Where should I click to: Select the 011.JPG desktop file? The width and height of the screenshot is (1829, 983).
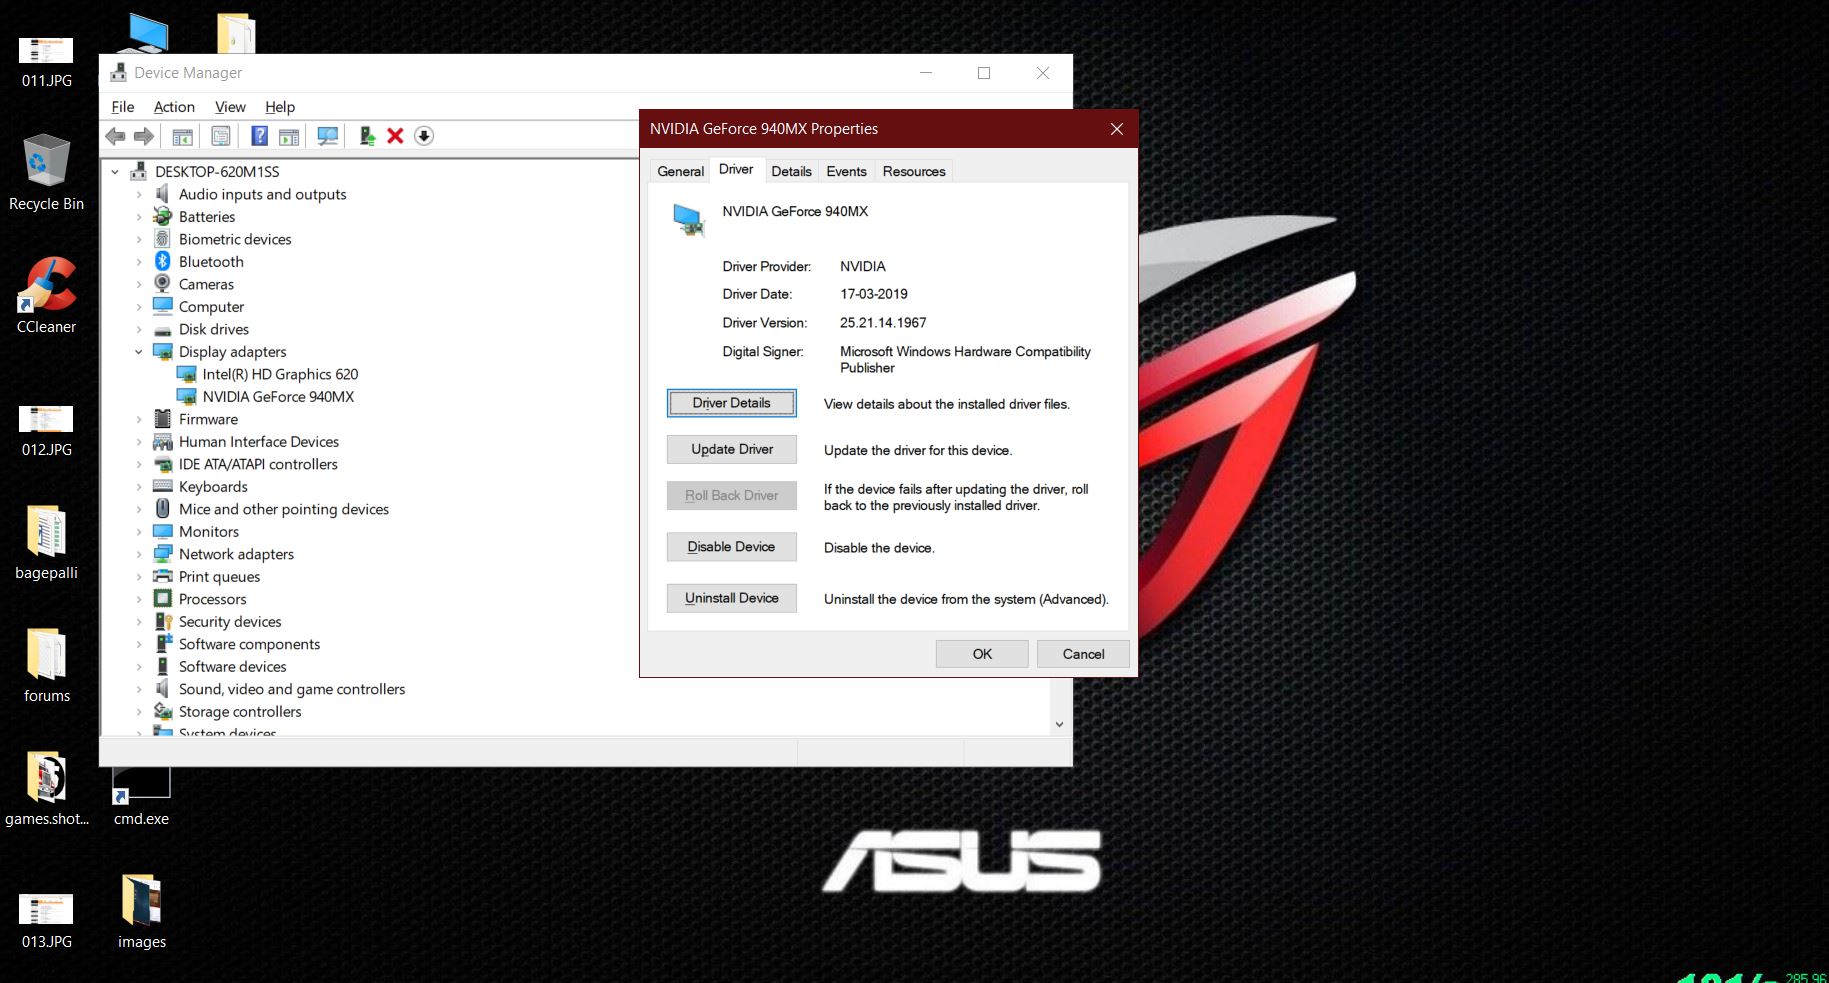click(46, 62)
